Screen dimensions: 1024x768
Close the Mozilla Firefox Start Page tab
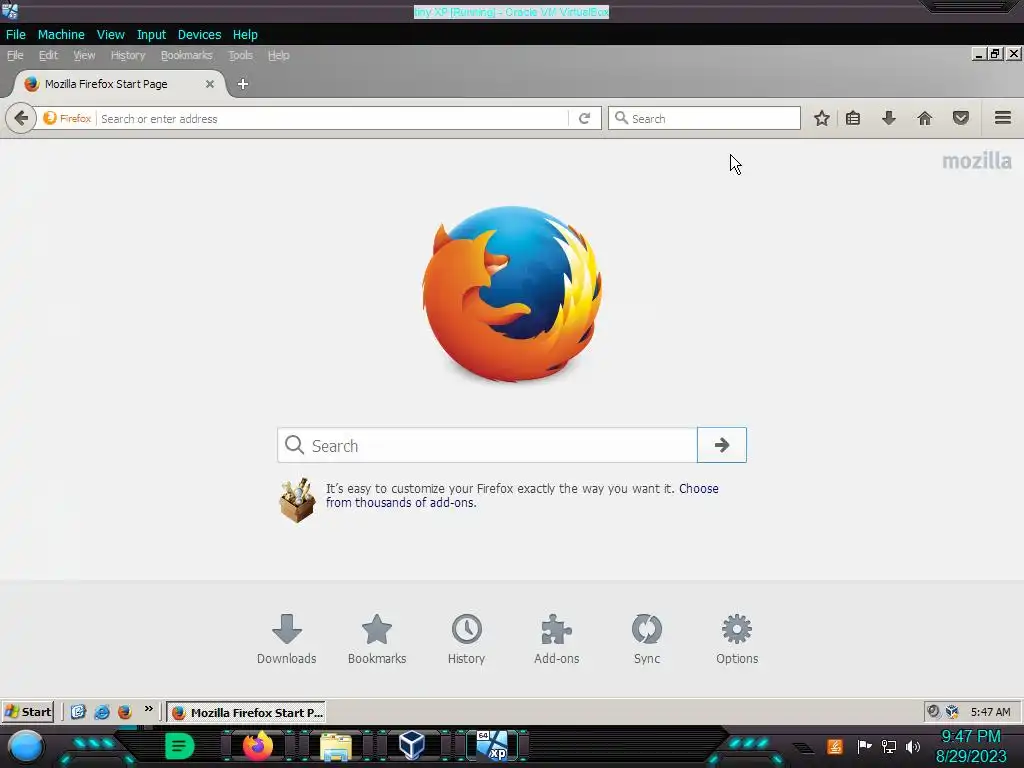coord(210,84)
